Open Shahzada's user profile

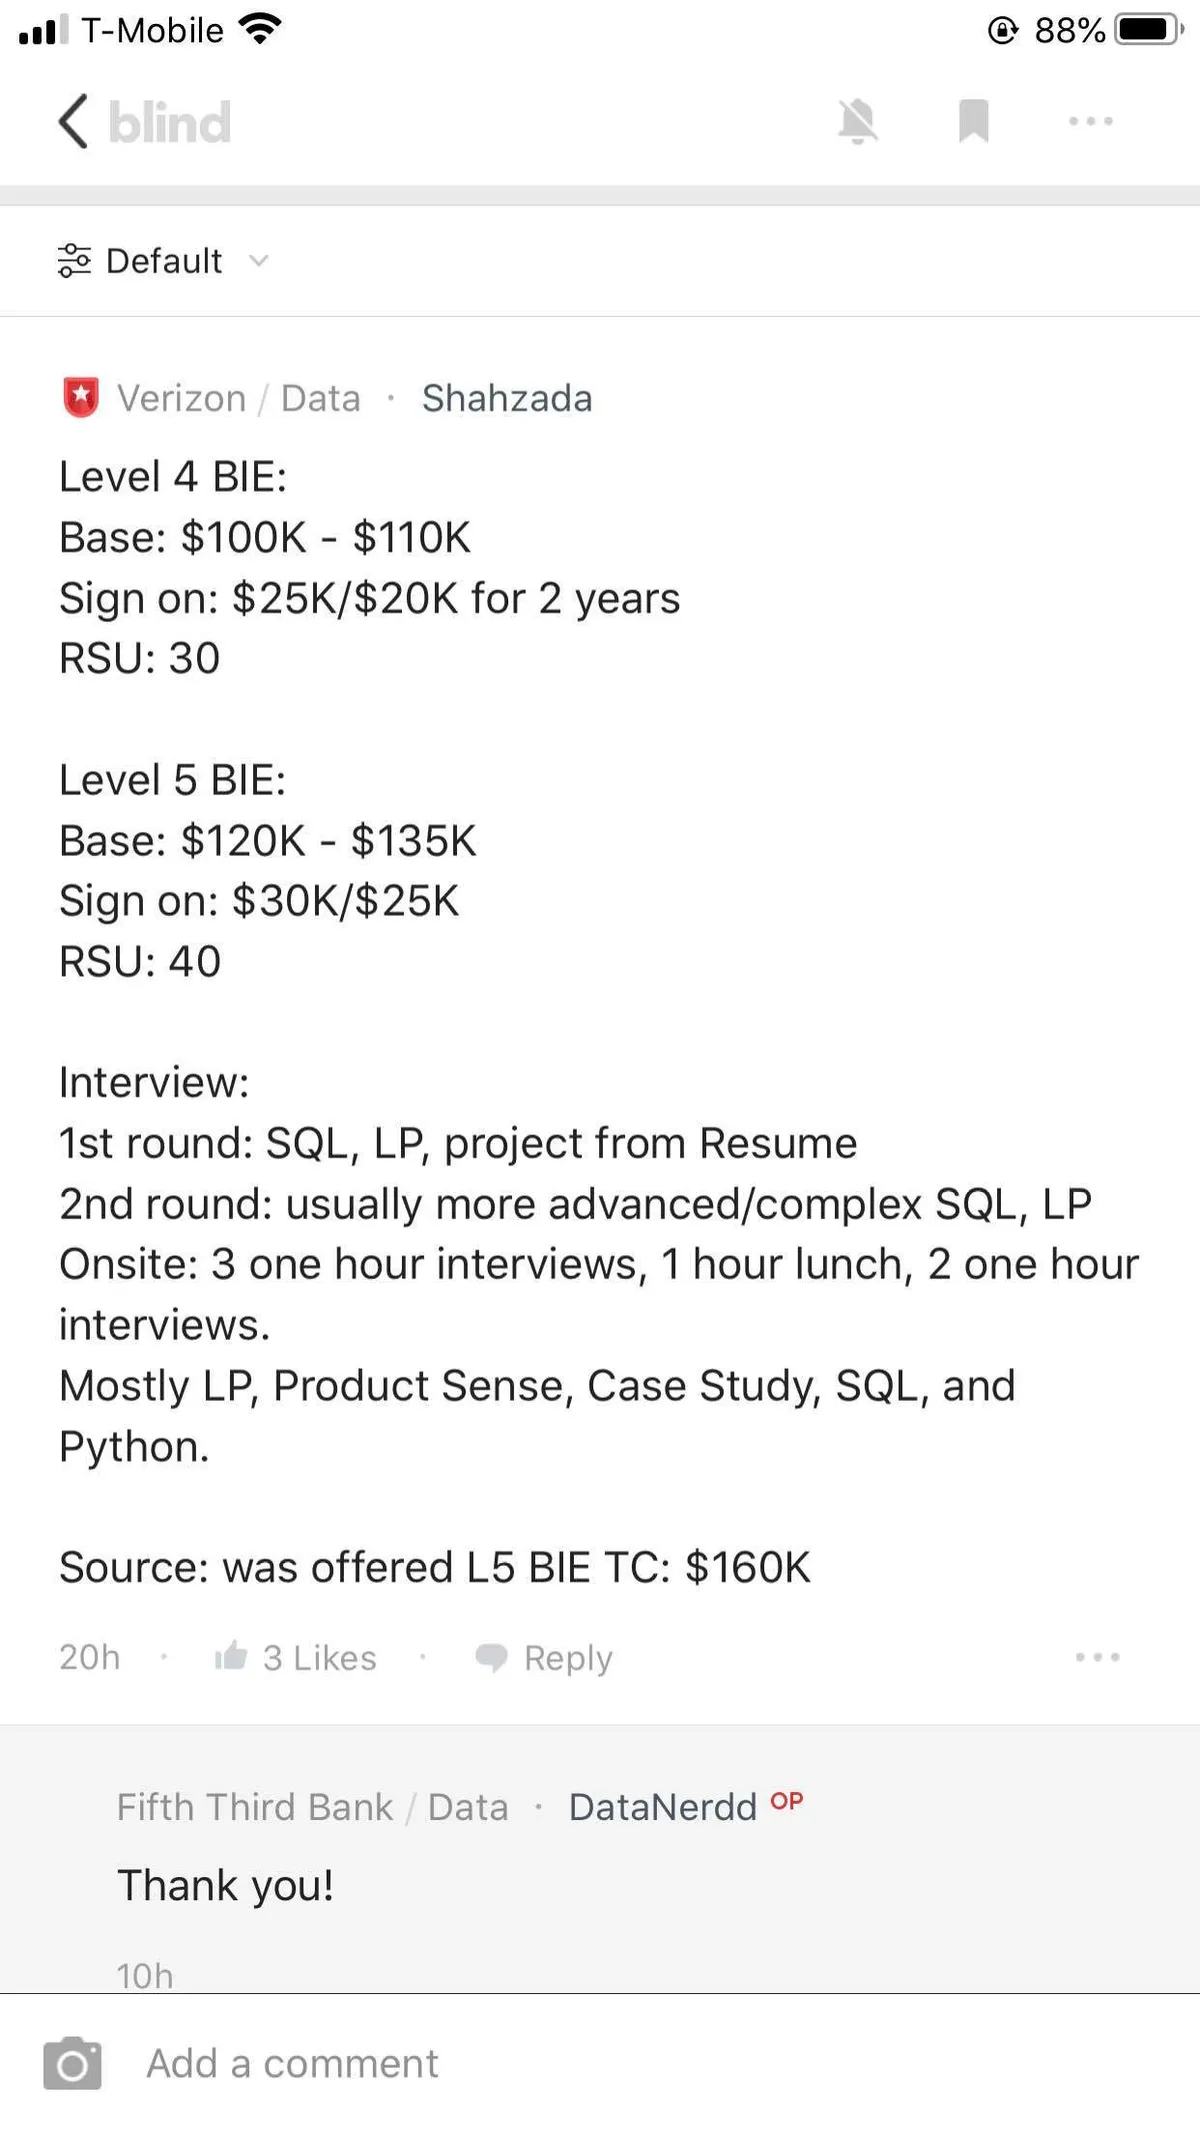[x=507, y=398]
